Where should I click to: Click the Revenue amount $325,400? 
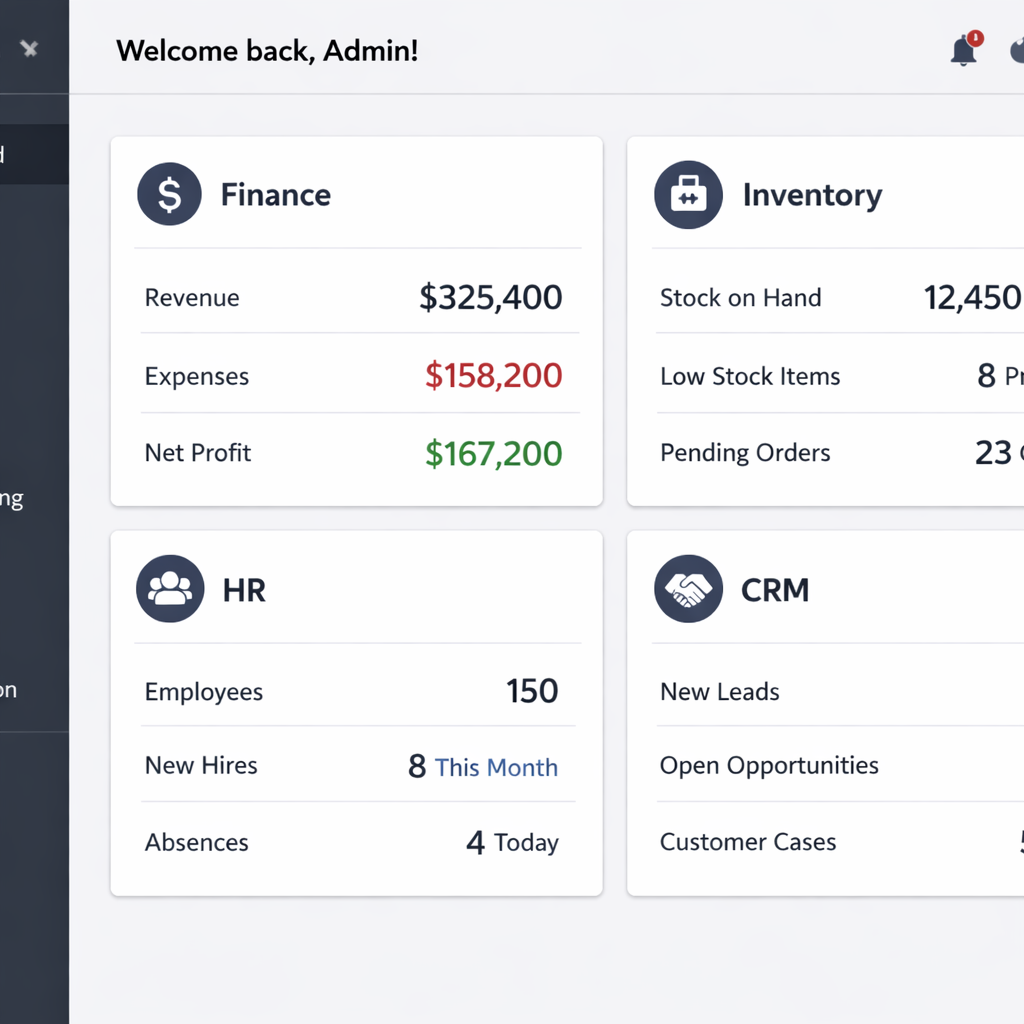coord(490,297)
